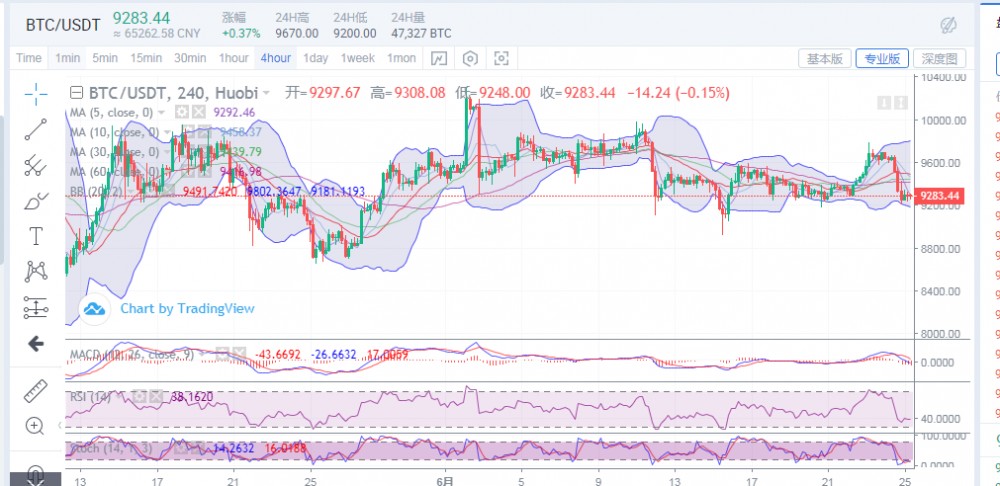Click the Stoch (14, 1, 3) label
The image size is (1000, 486).
pyautogui.click(x=111, y=448)
